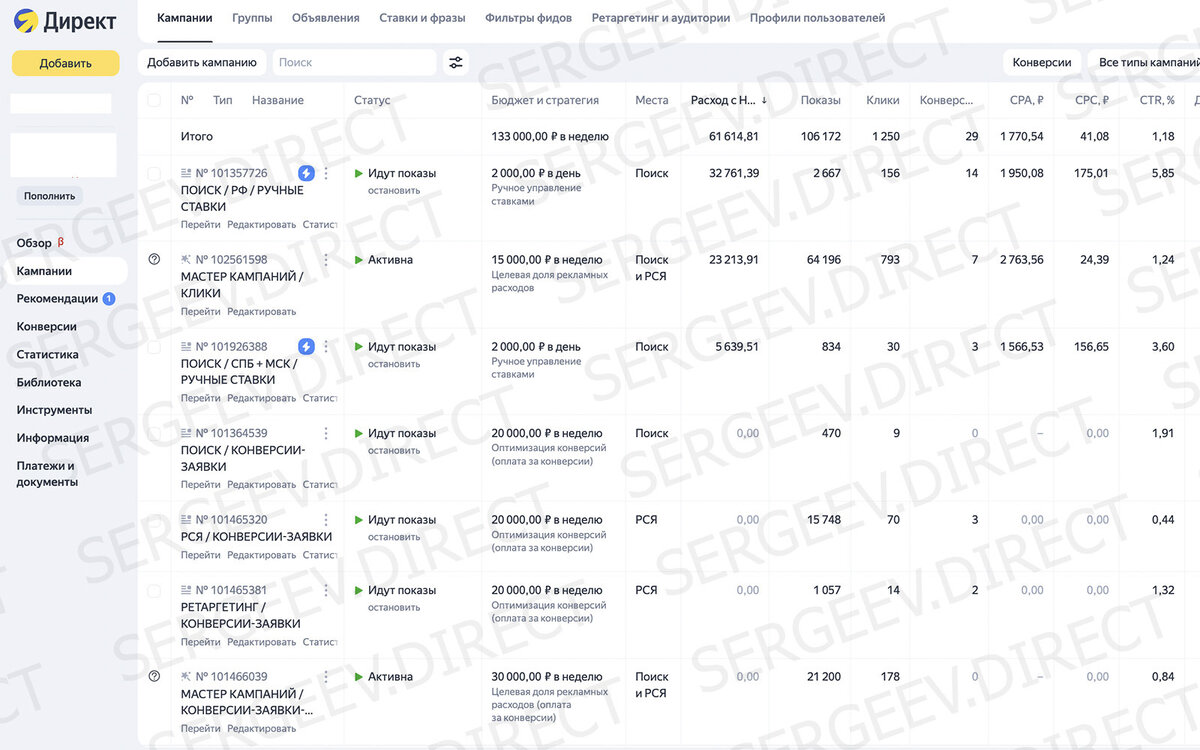Switch to the Группы tab
1200x750 pixels.
[252, 18]
